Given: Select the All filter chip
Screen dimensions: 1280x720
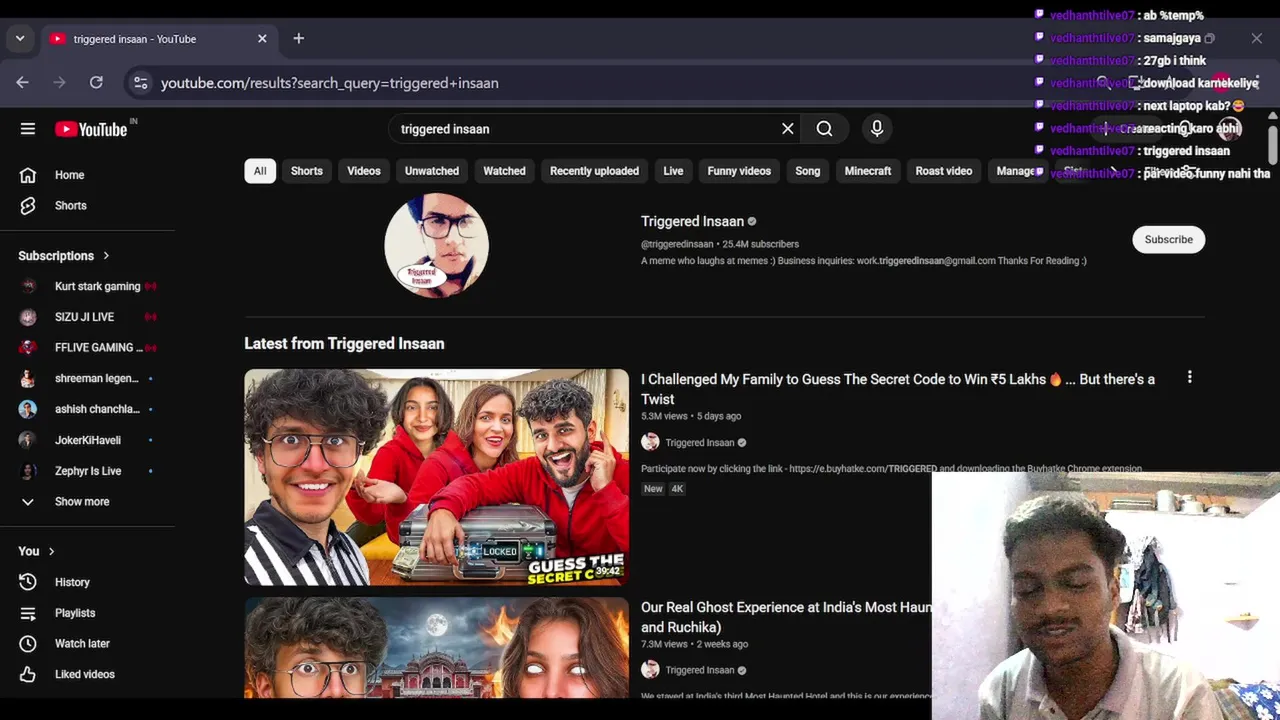Looking at the screenshot, I should 260,171.
